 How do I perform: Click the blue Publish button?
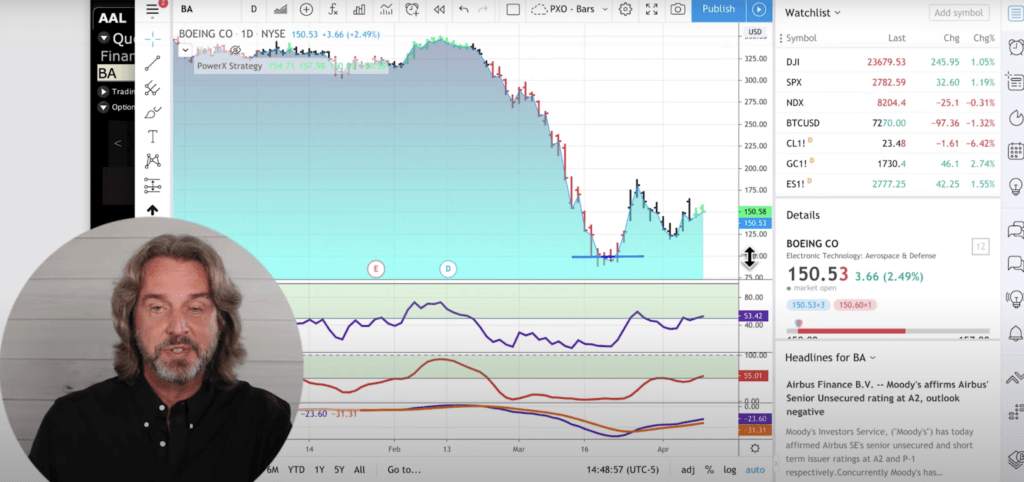[718, 9]
